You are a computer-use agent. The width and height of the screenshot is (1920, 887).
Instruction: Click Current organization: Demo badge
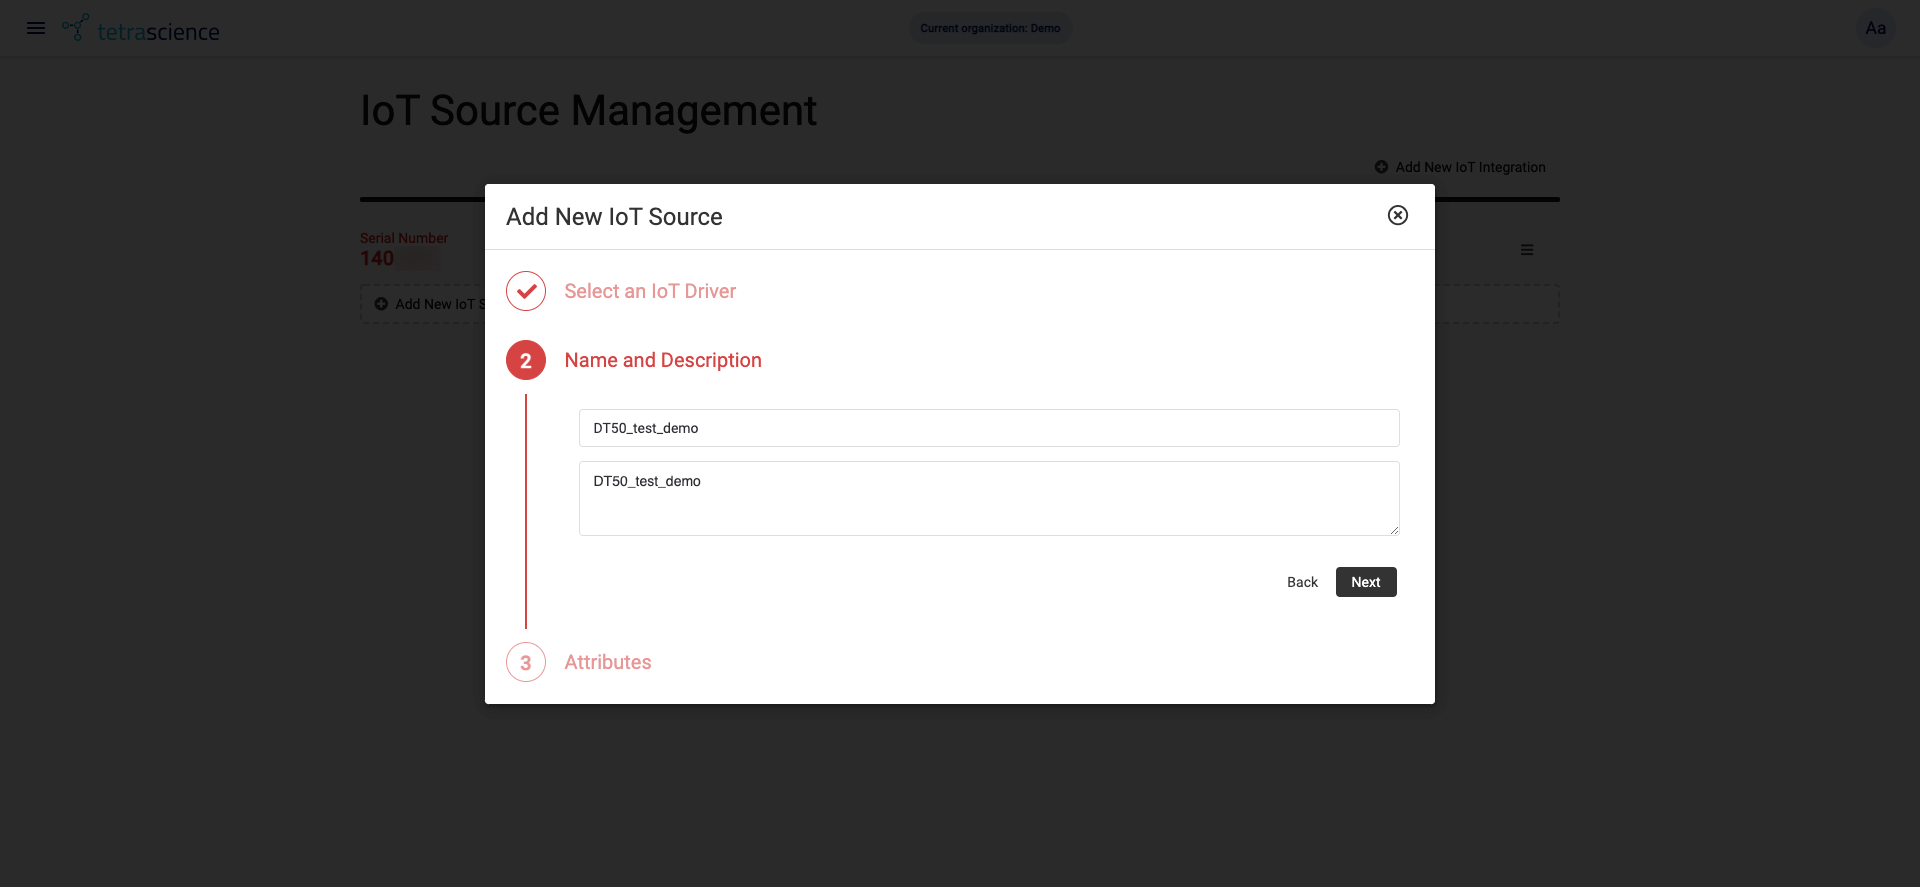click(990, 28)
